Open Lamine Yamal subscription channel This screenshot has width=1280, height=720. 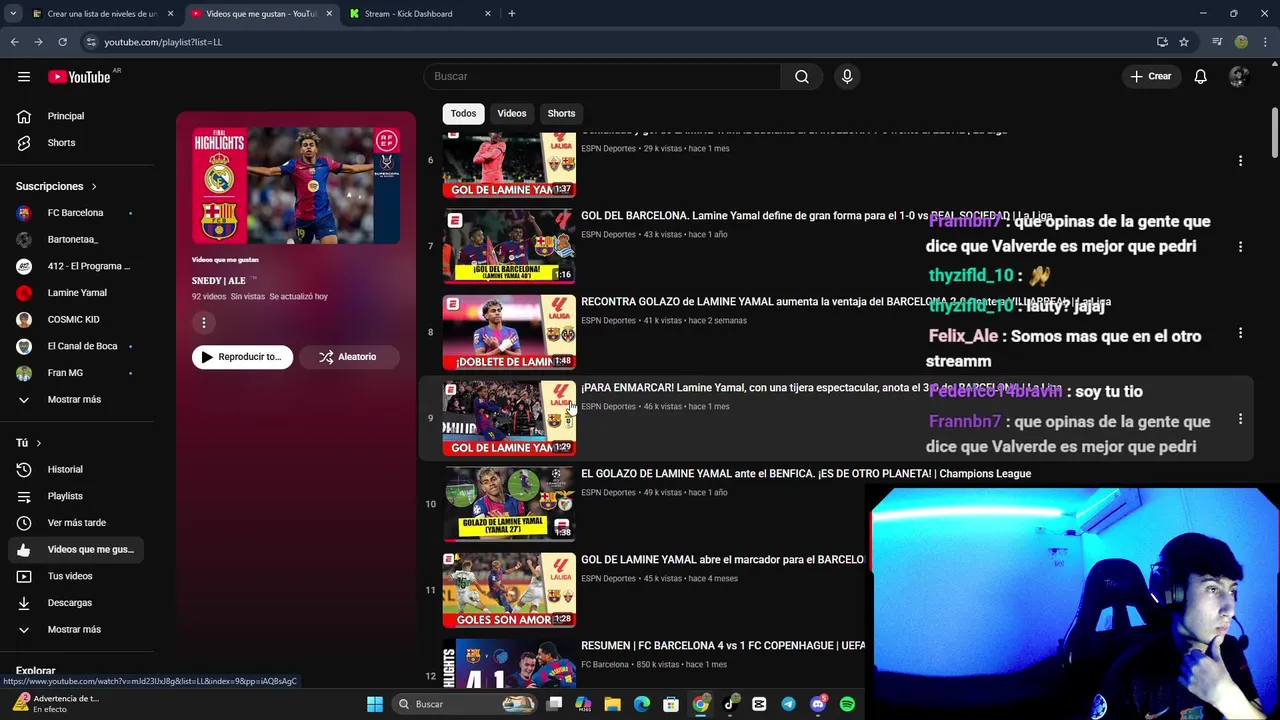point(76,293)
